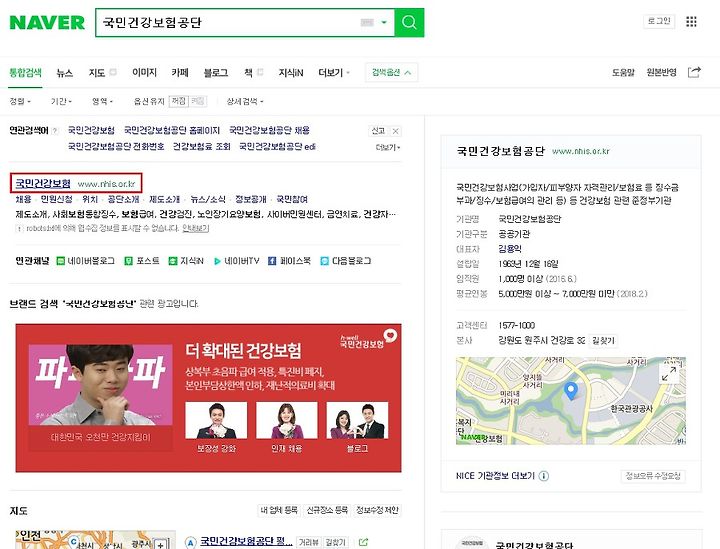Click the 정보오류 수정요청 button
Image resolution: width=720 pixels, height=549 pixels.
pos(653,476)
